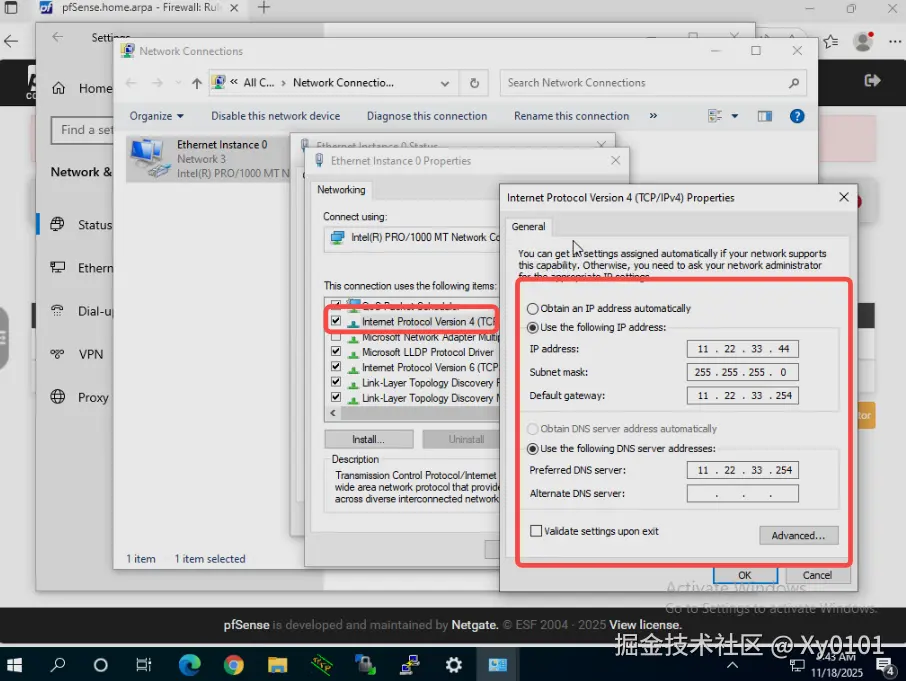The height and width of the screenshot is (681, 906).
Task: Open taskbar Search
Action: click(x=57, y=665)
